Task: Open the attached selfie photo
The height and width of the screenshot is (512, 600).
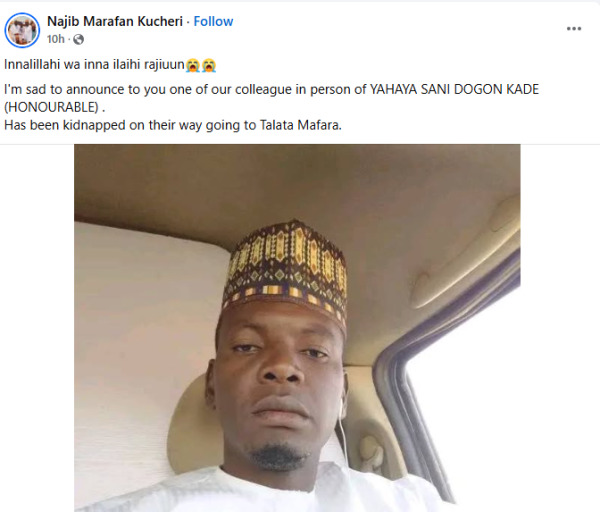Action: point(297,328)
